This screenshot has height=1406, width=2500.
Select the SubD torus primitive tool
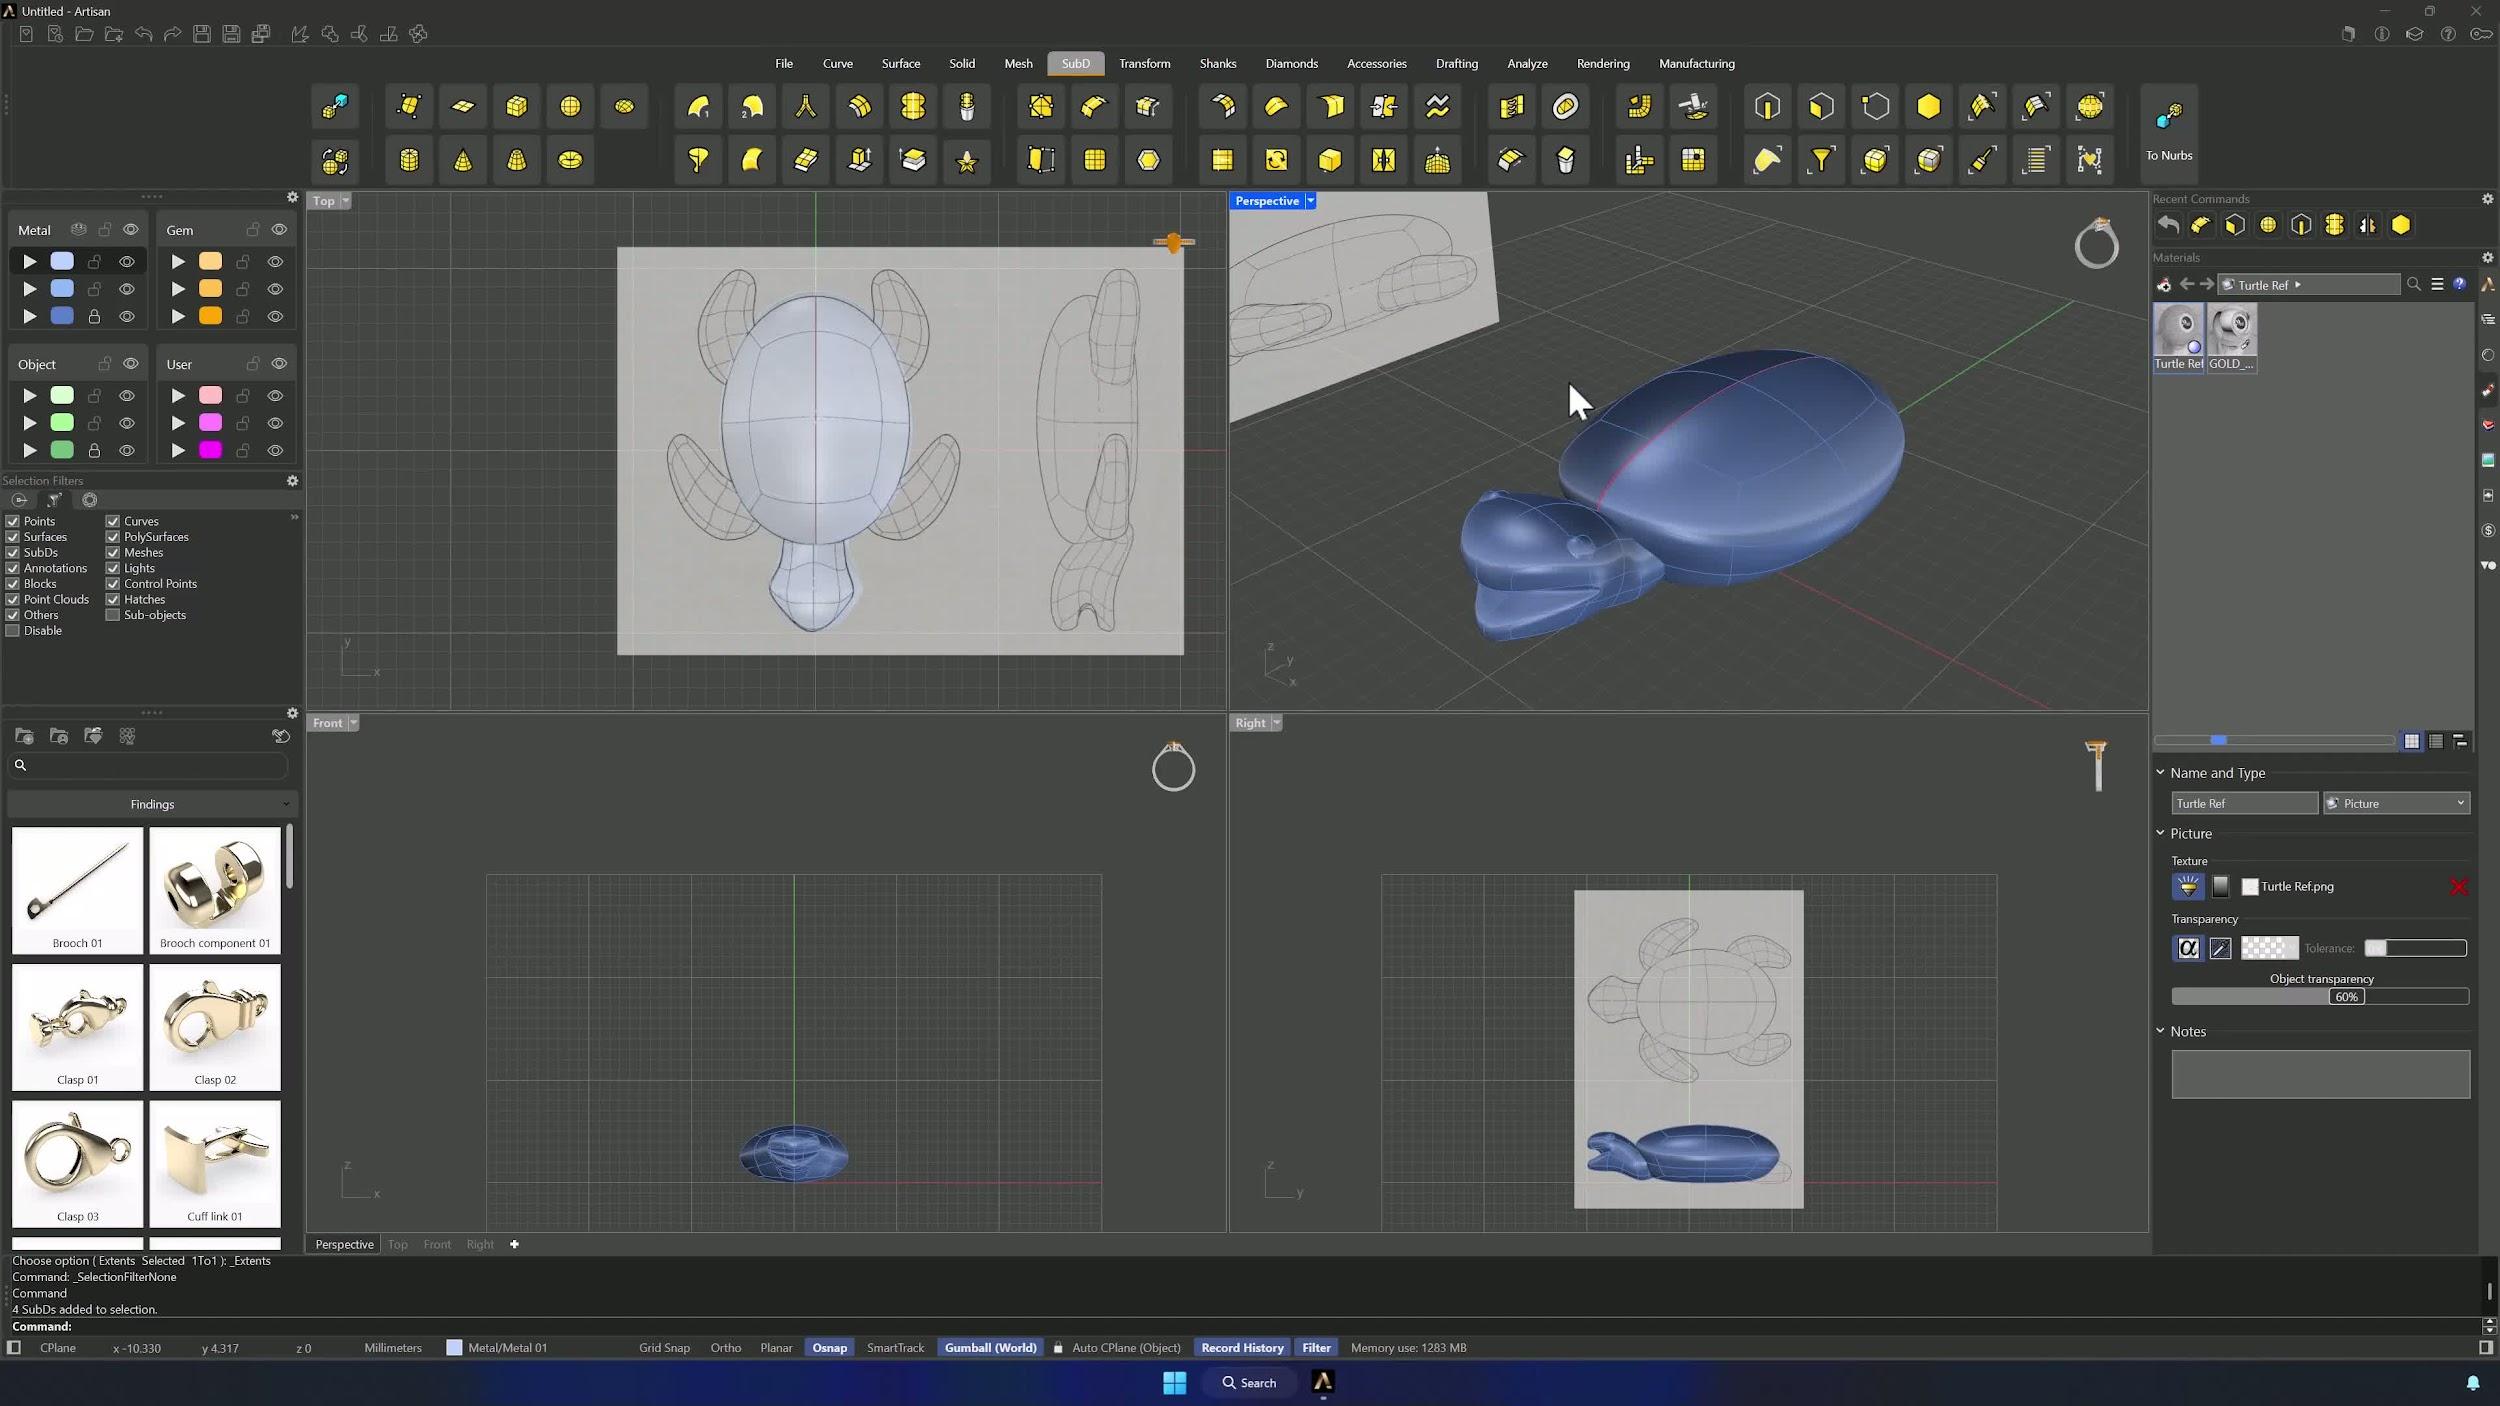tap(570, 160)
